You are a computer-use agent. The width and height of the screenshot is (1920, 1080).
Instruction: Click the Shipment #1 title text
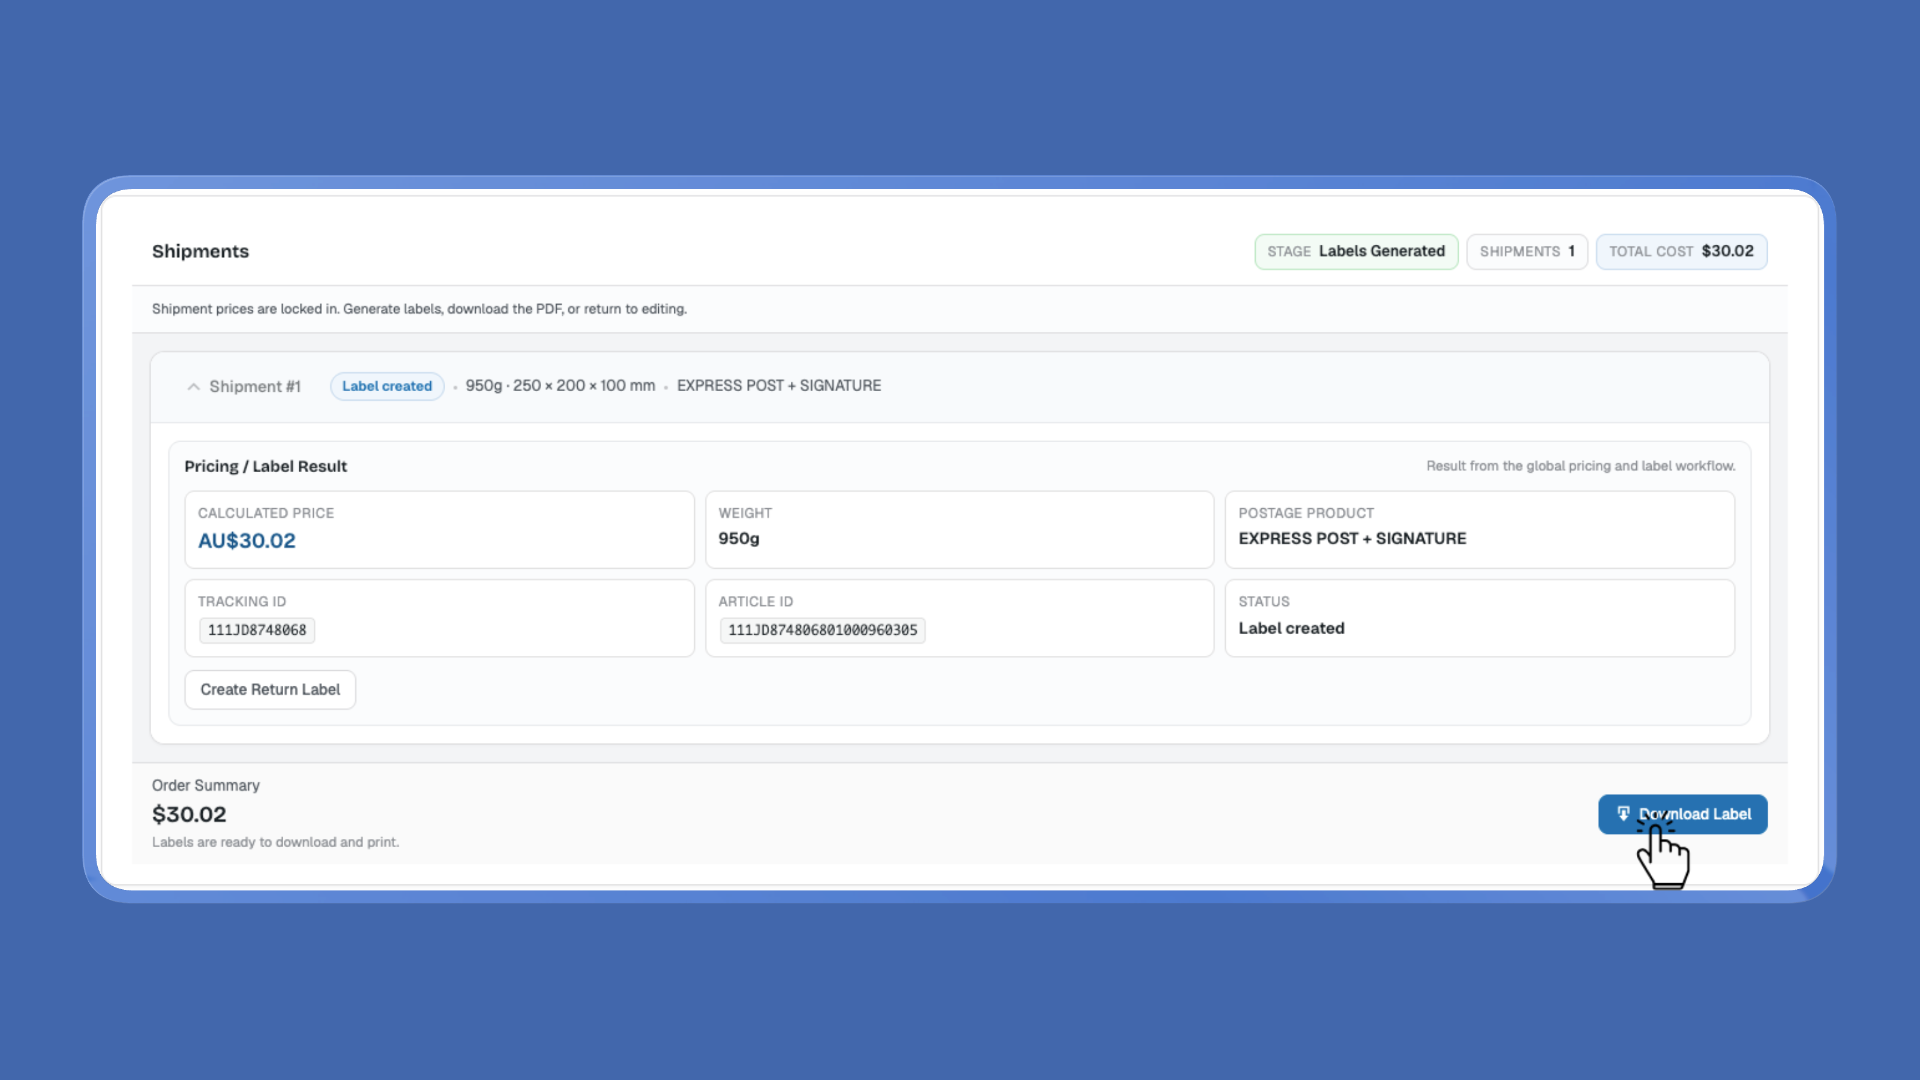(x=255, y=386)
